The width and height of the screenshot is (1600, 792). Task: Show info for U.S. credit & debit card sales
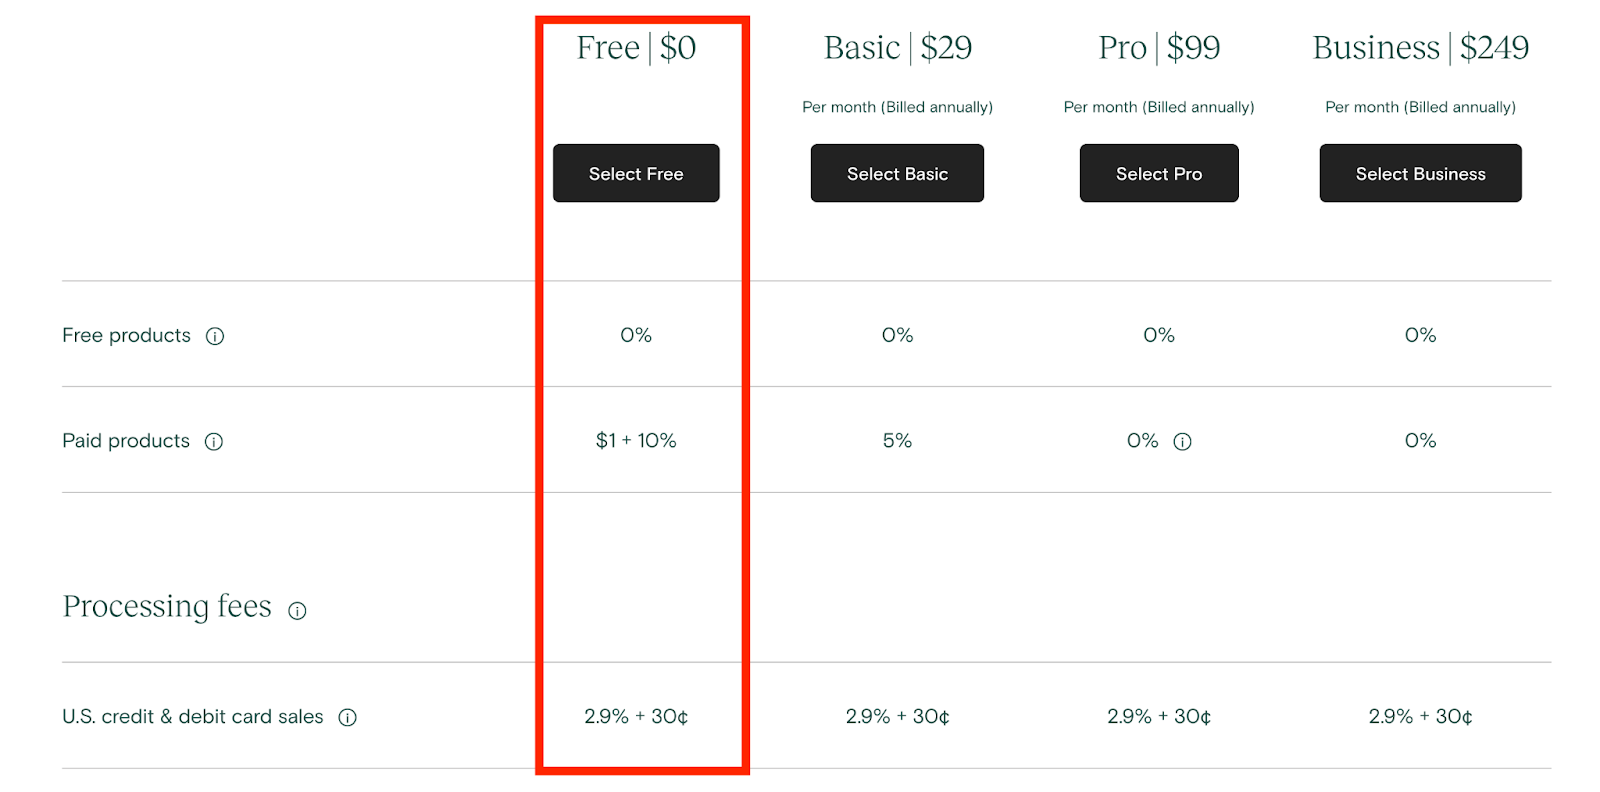click(348, 717)
